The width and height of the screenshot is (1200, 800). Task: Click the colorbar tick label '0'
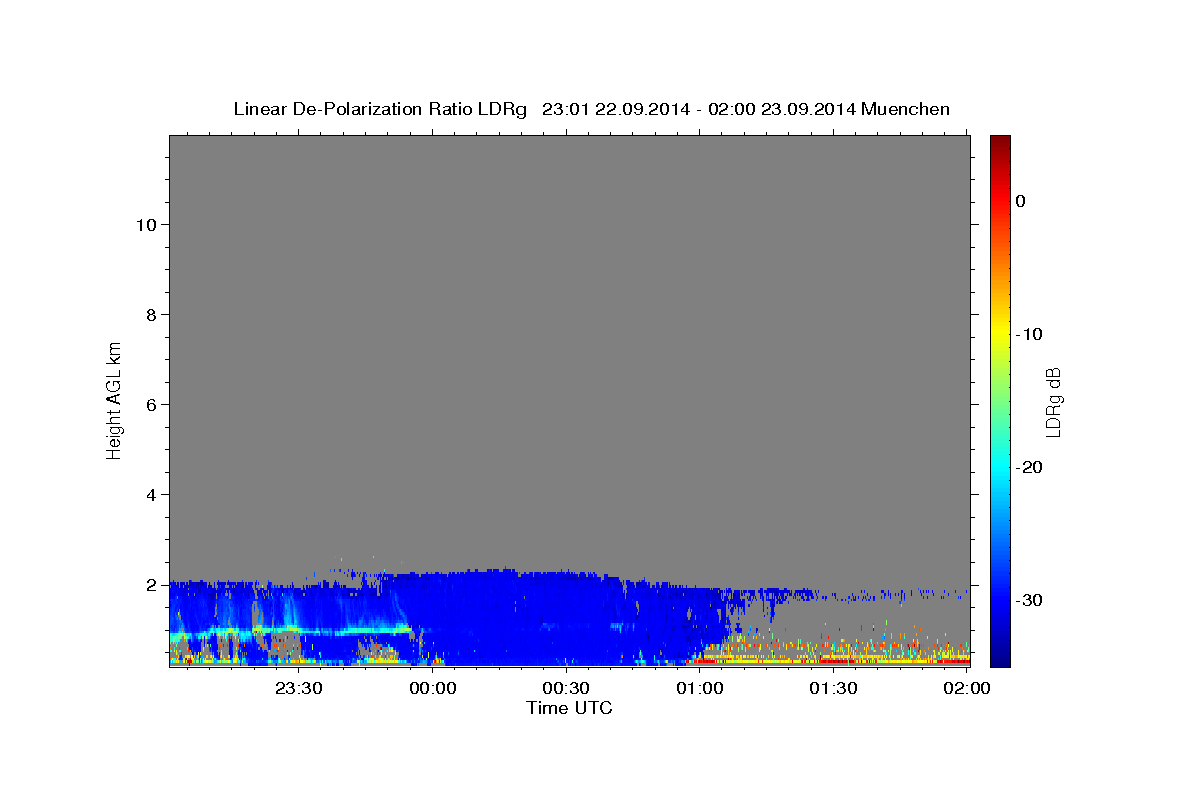point(1020,201)
